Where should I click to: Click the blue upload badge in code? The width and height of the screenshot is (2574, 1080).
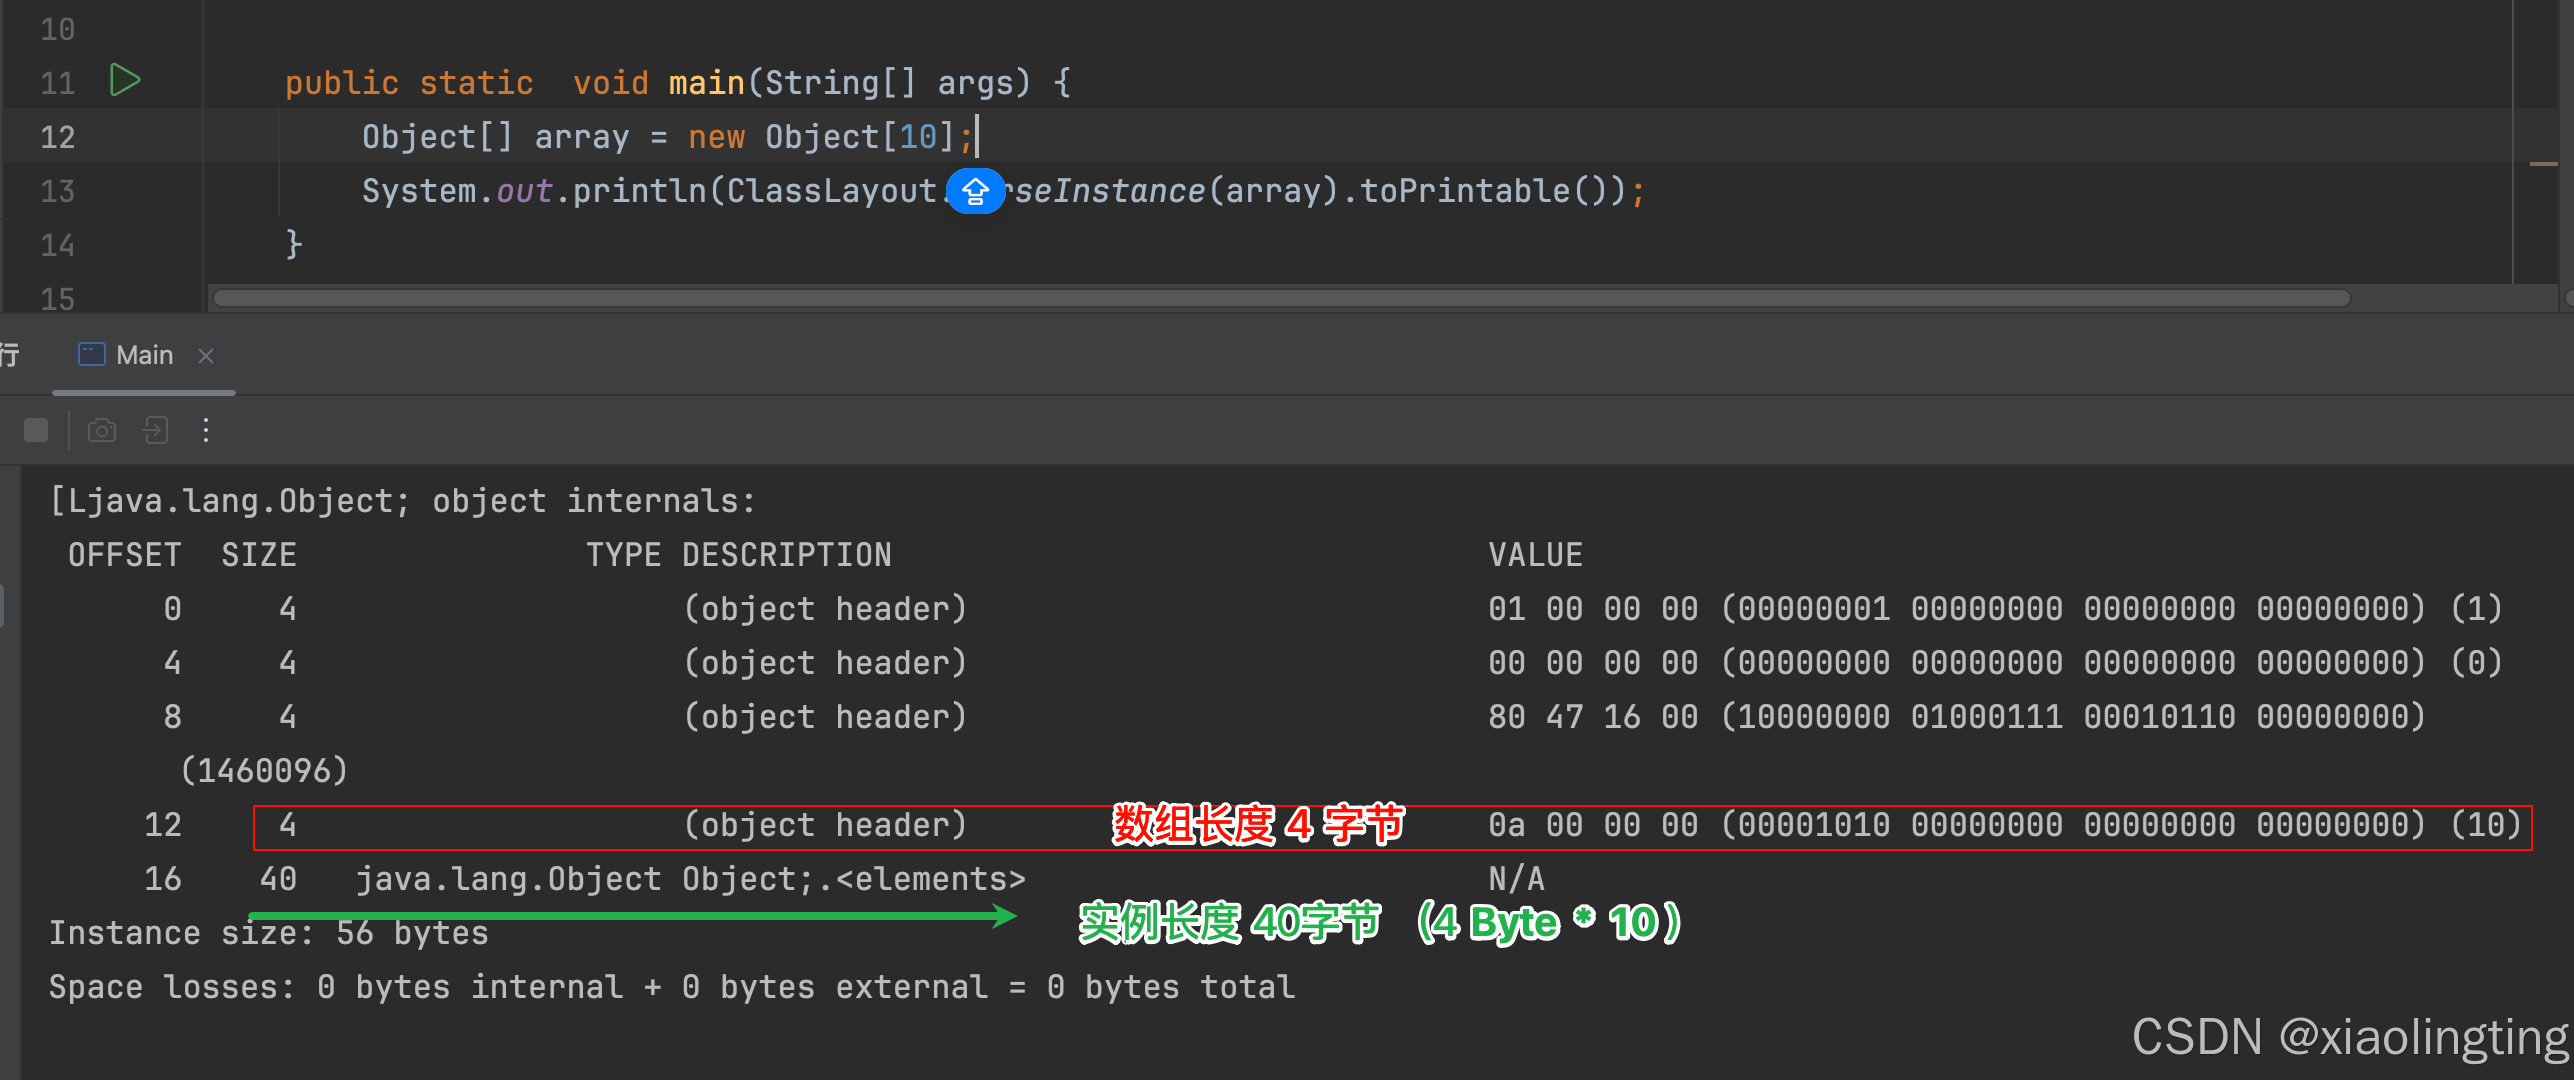click(975, 191)
